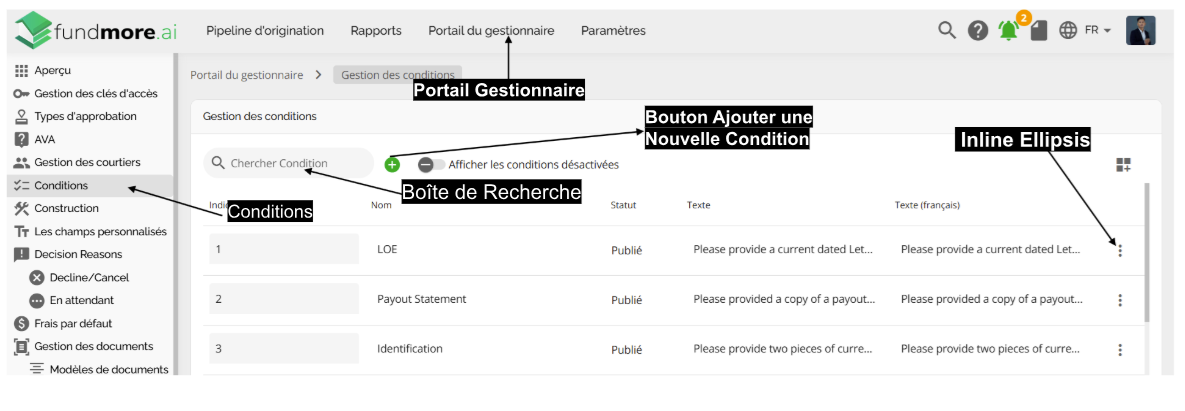Open the ellipsis menu for LOE row
This screenshot has height=411, width=1185.
point(1120,250)
